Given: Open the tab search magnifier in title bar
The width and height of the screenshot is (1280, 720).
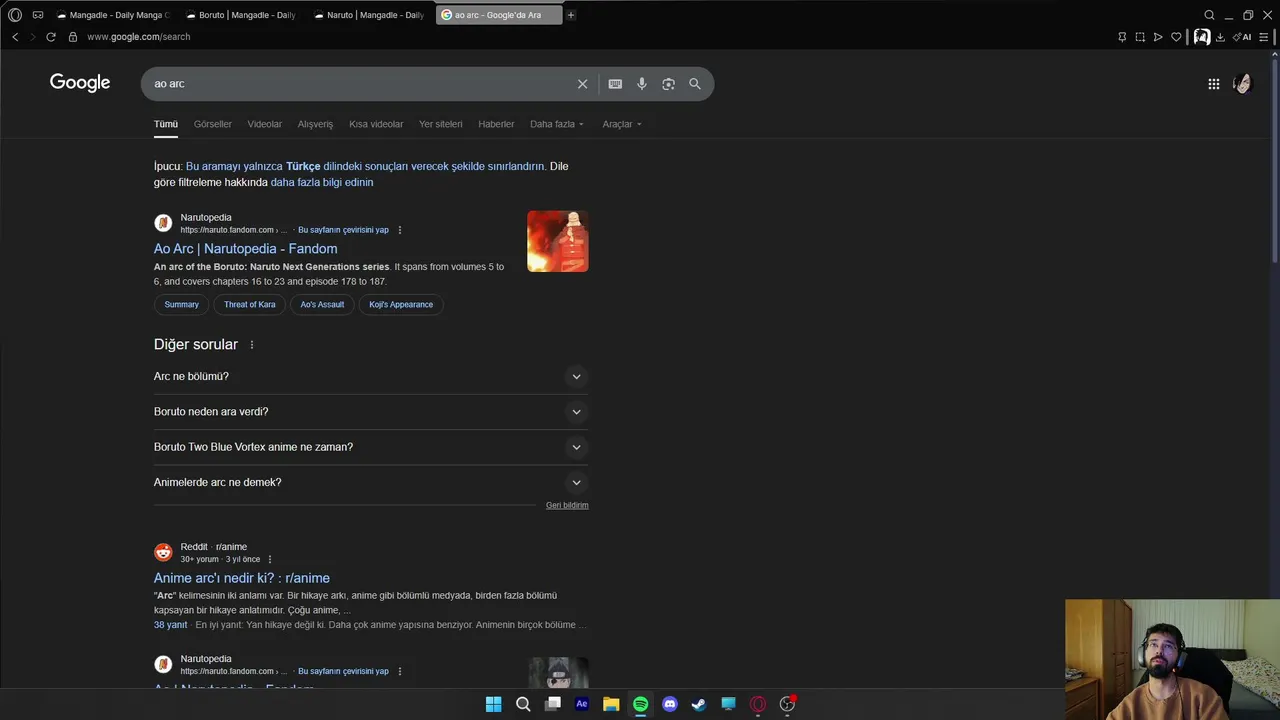Looking at the screenshot, I should point(1209,15).
